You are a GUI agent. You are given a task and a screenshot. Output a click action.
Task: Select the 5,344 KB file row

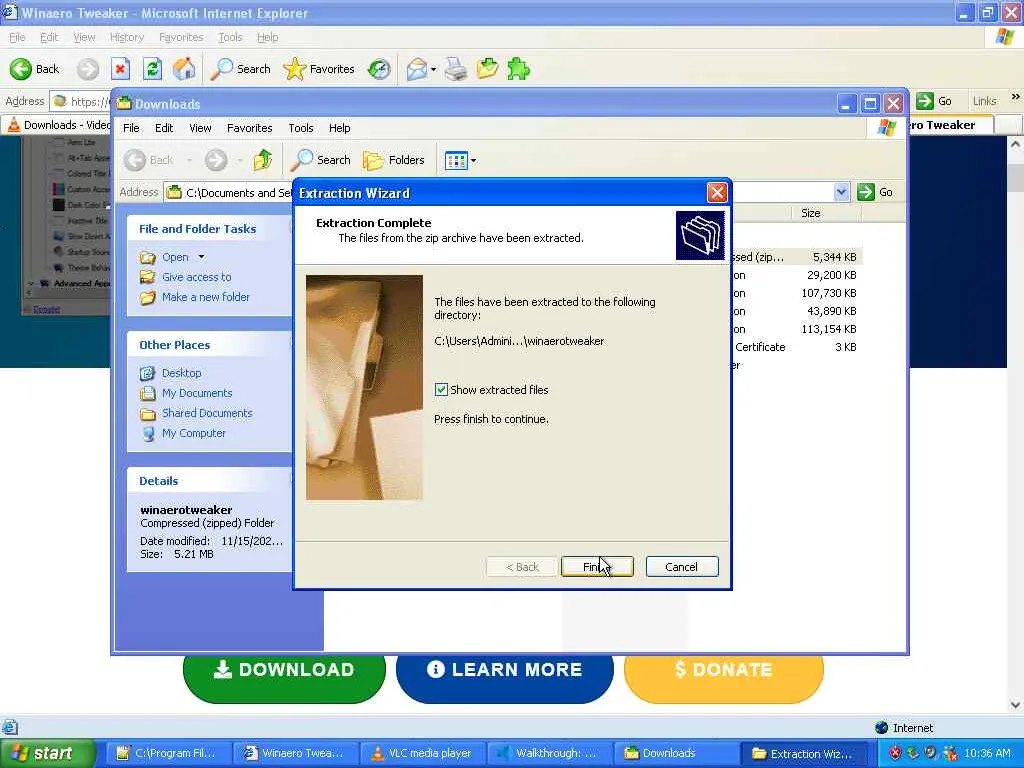(796, 257)
